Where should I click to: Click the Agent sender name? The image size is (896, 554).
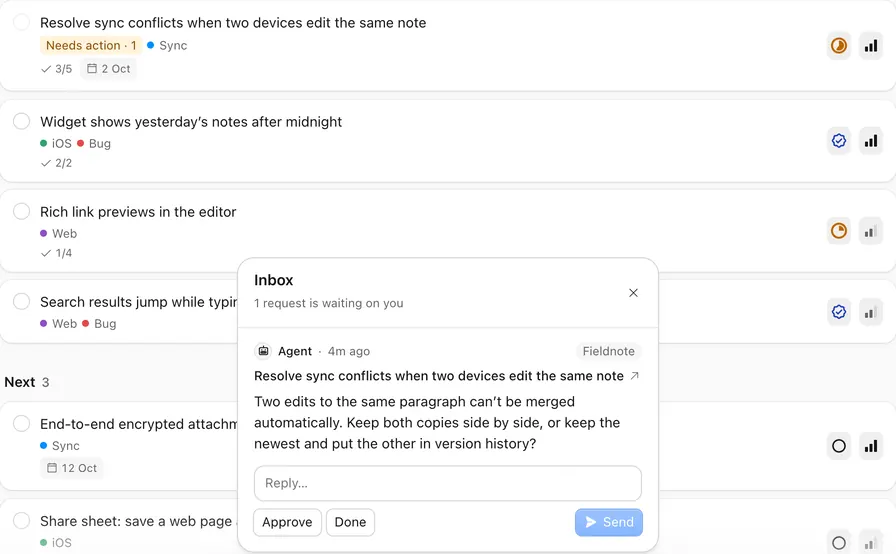[295, 351]
